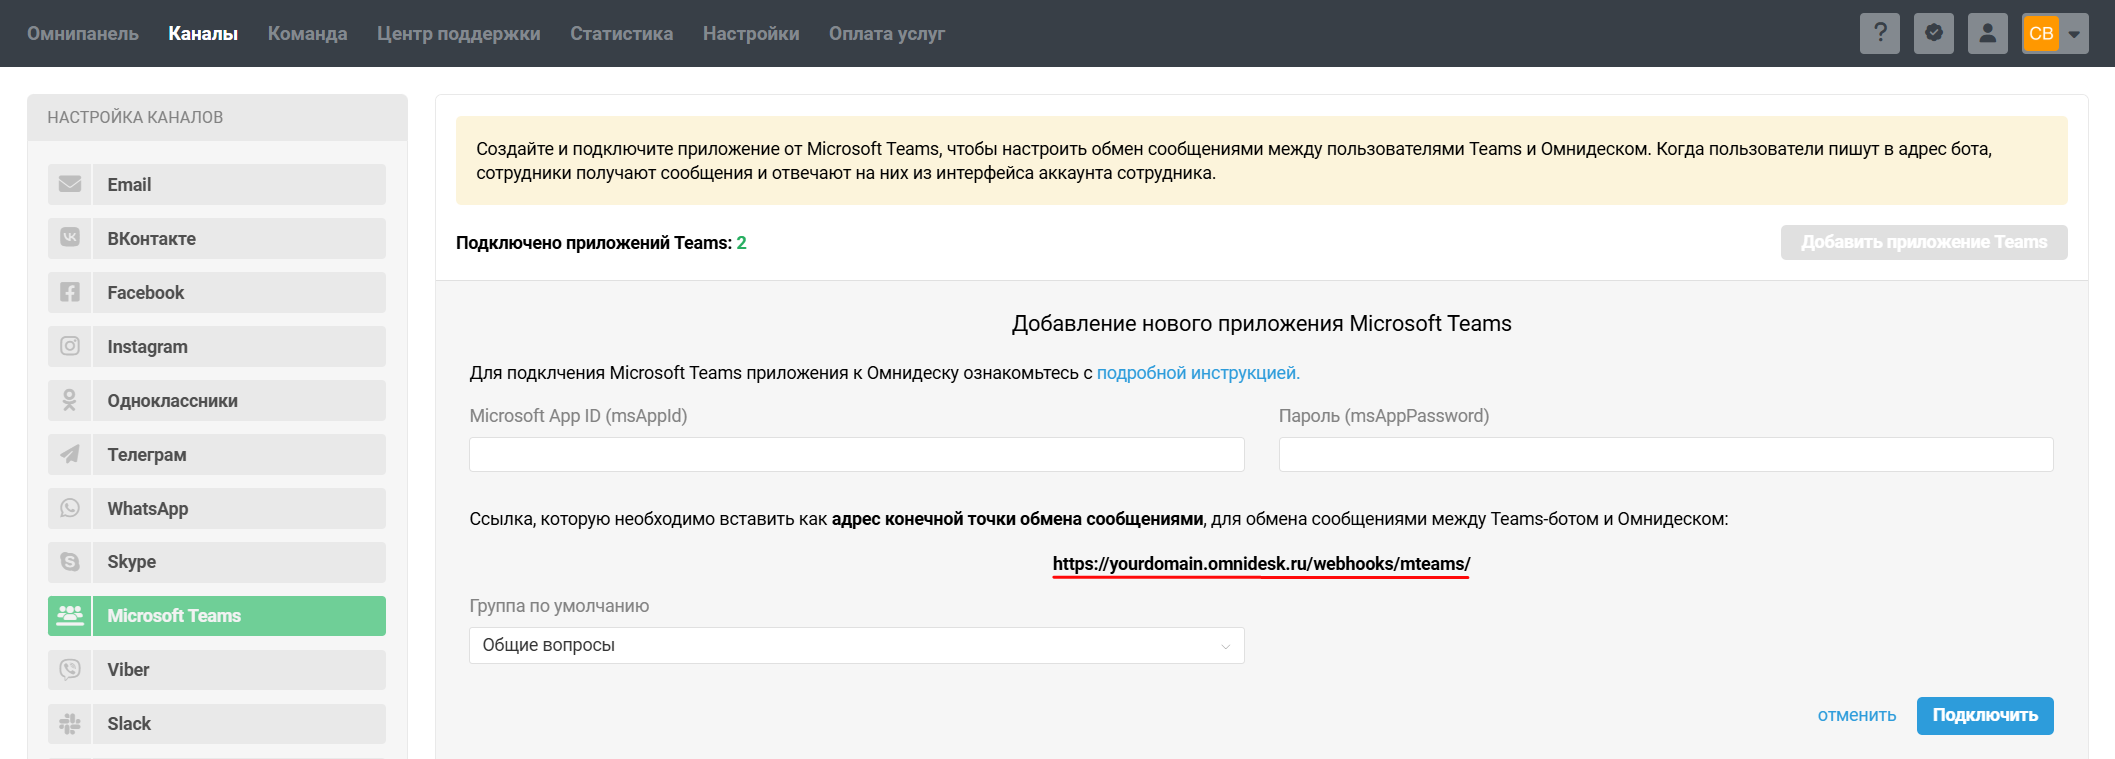Open Настройки in top navigation
This screenshot has width=2115, height=759.
[x=751, y=33]
